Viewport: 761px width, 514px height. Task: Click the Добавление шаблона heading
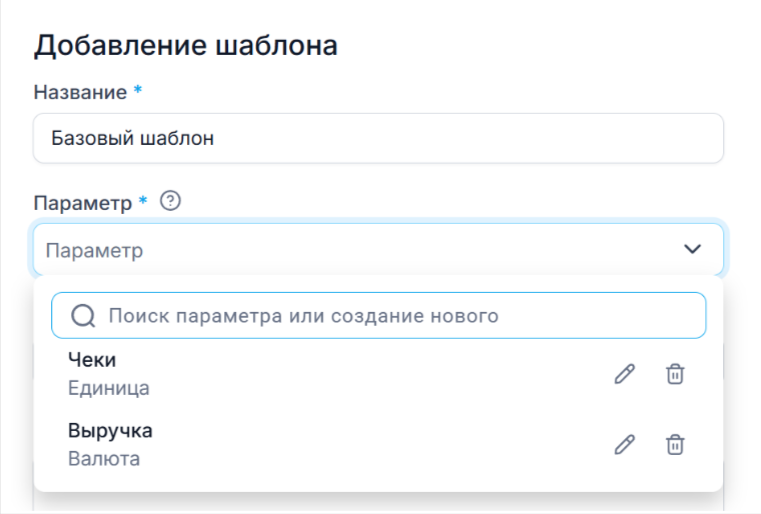click(x=185, y=45)
